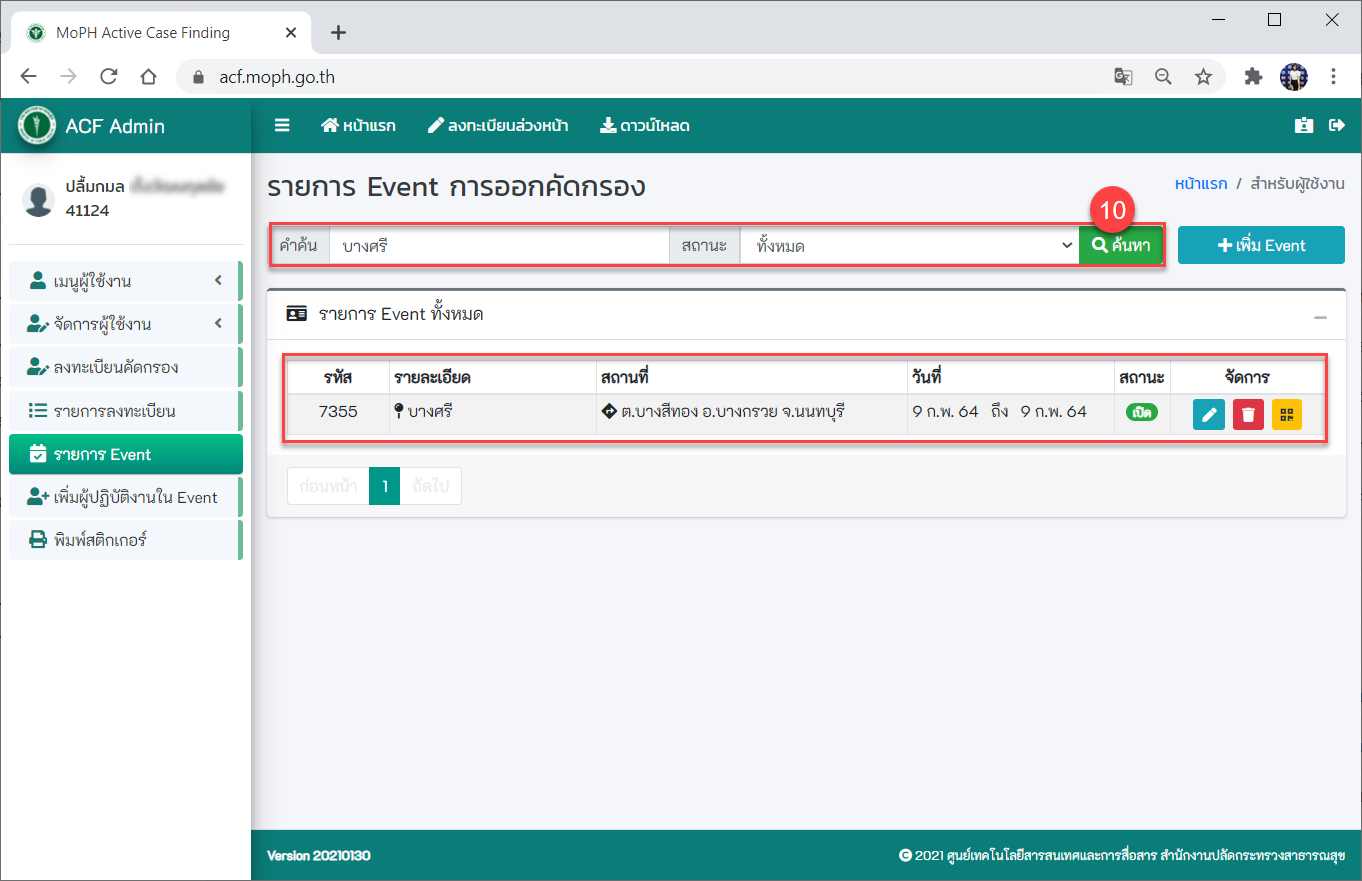The height and width of the screenshot is (881, 1362).
Task: Click the red trash delete icon
Action: coord(1248,414)
